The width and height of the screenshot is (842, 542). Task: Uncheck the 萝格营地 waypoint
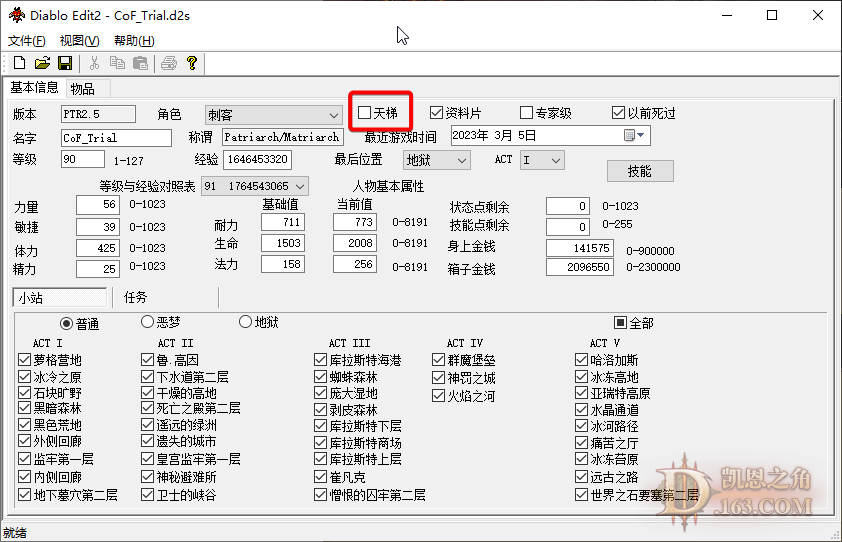click(x=24, y=359)
